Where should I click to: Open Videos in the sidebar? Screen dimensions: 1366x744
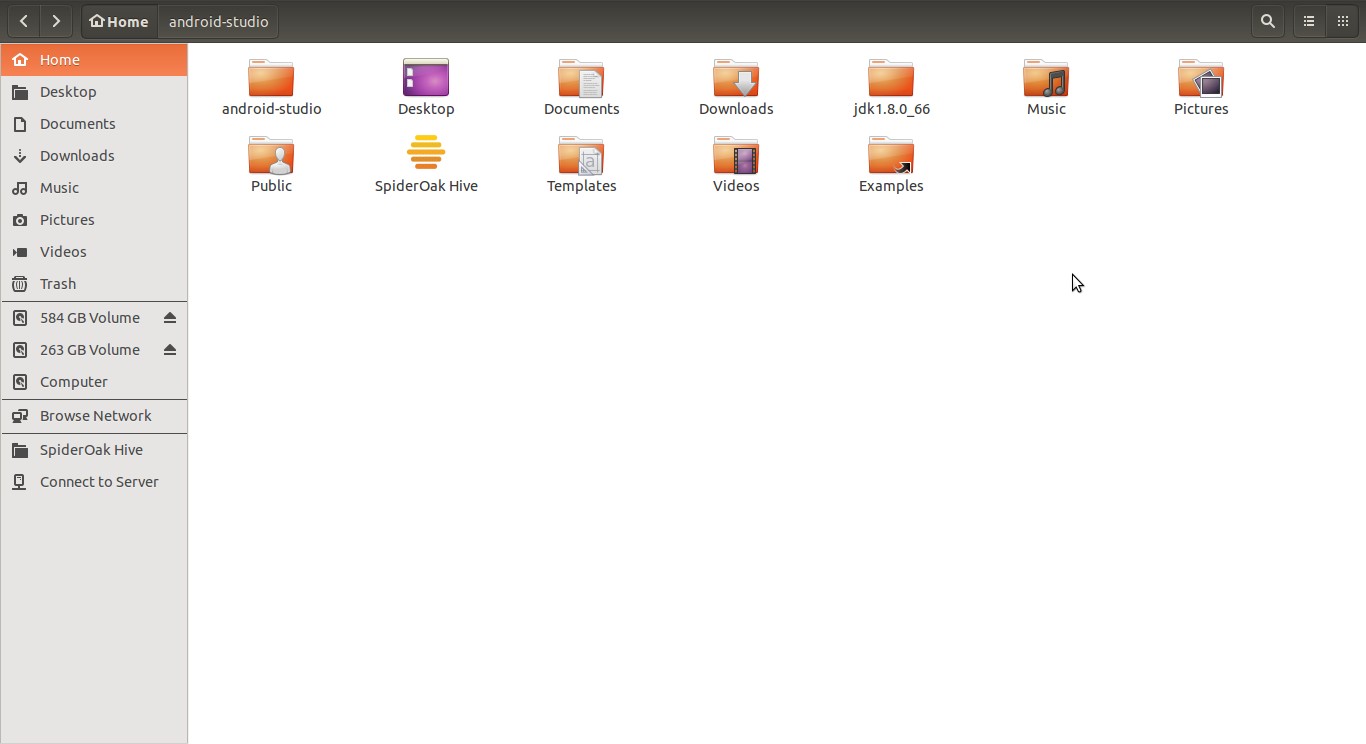94,252
